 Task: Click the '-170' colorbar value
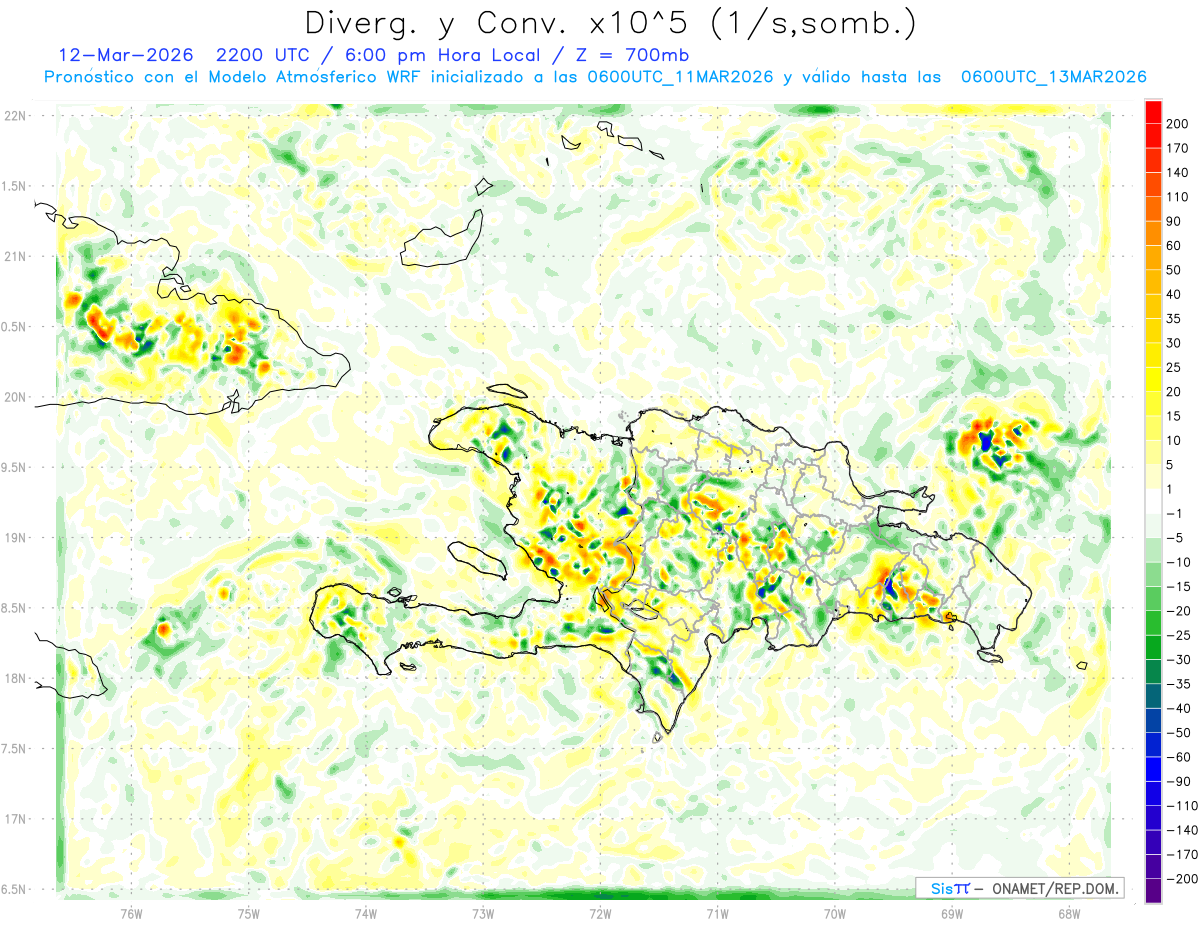1182,855
